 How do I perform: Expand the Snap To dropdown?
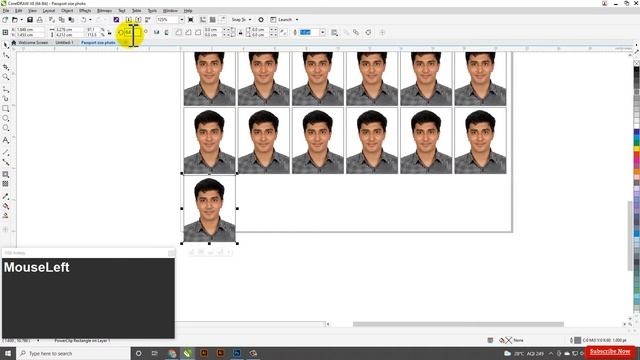coord(250,20)
